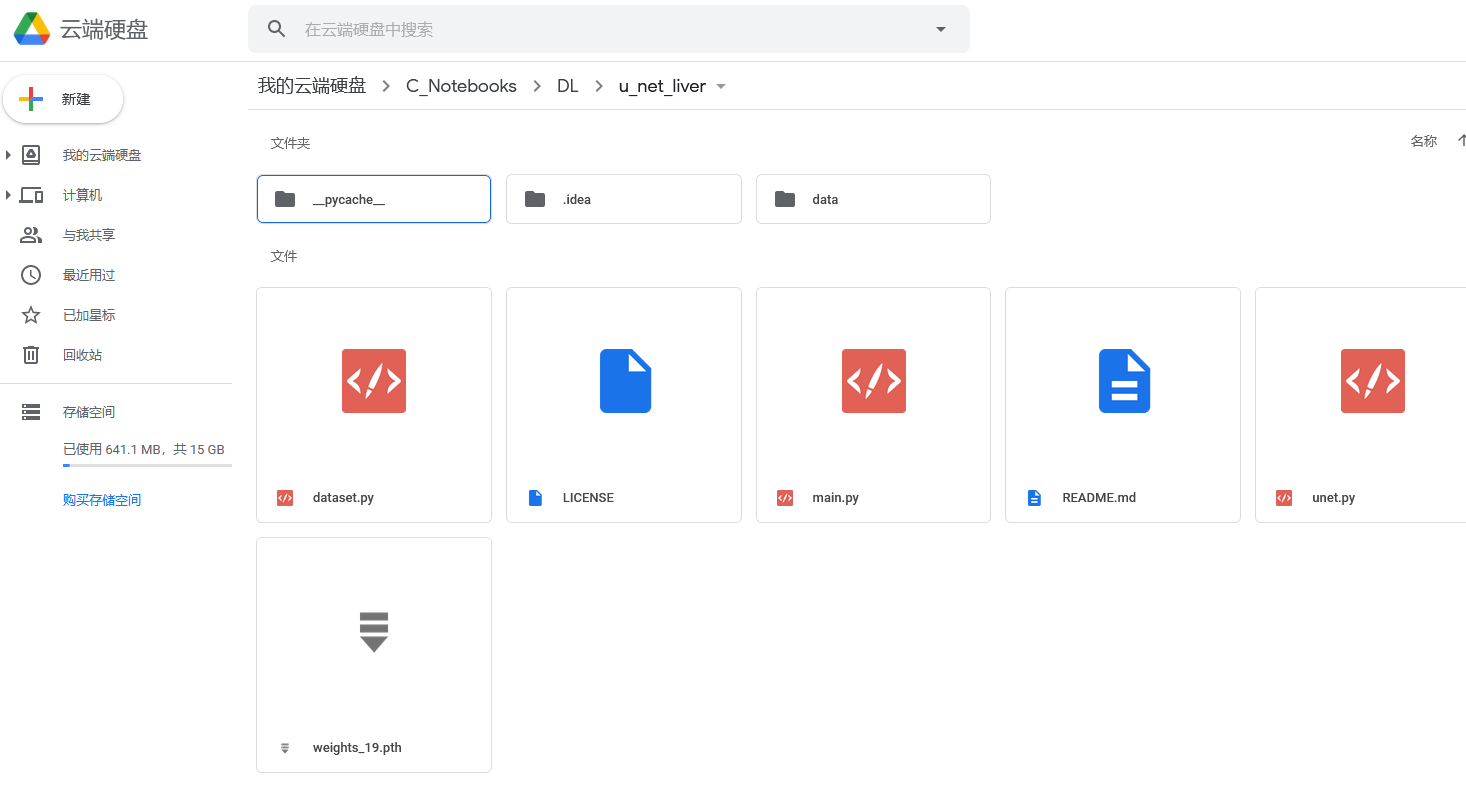The height and width of the screenshot is (789, 1466).
Task: Click the My Drive sidebar icon
Action: pos(31,155)
